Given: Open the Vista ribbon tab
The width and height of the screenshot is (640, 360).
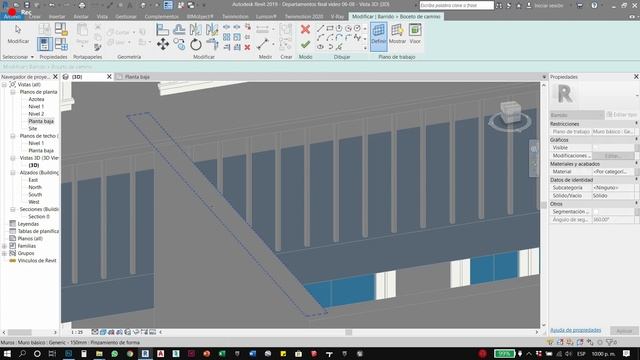Looking at the screenshot, I should (102, 17).
